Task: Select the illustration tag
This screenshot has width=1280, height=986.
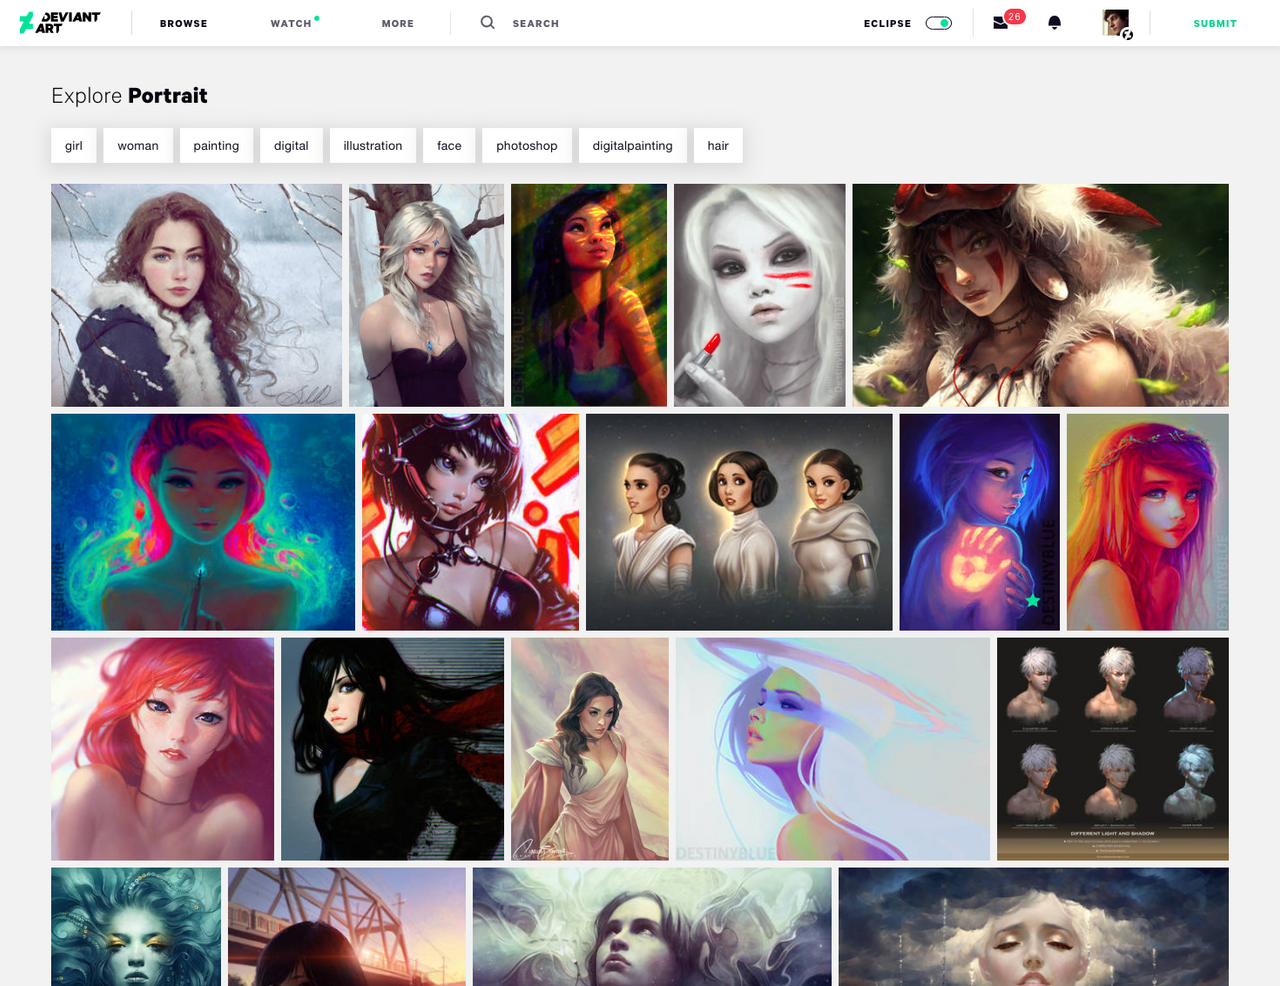Action: [373, 145]
